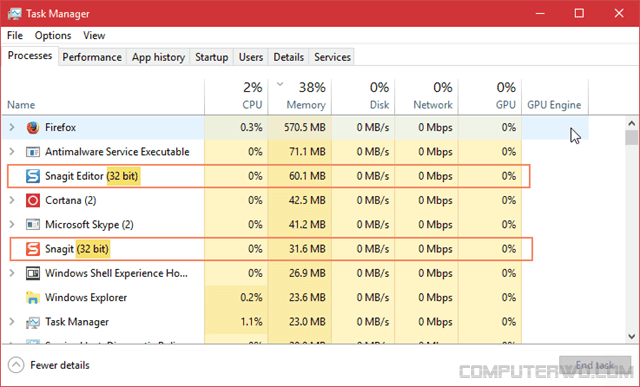Viewport: 640px width, 387px height.
Task: Click the Microsoft Skype icon
Action: click(33, 225)
